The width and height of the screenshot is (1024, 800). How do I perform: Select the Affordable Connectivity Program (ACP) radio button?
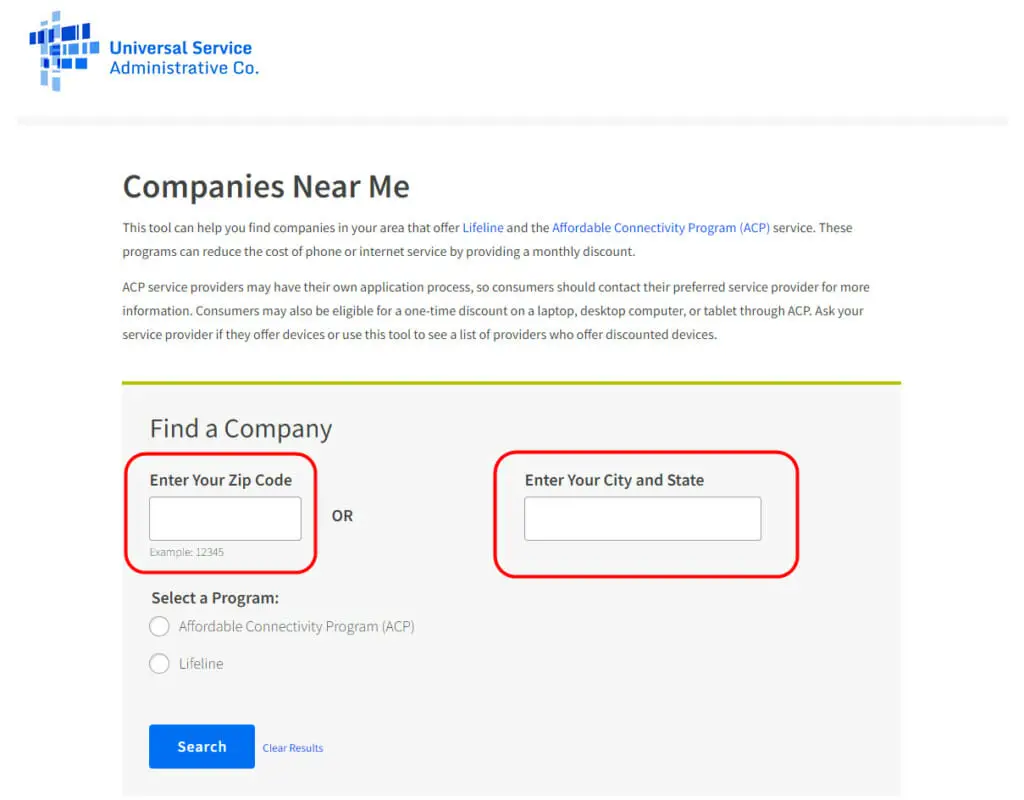159,626
